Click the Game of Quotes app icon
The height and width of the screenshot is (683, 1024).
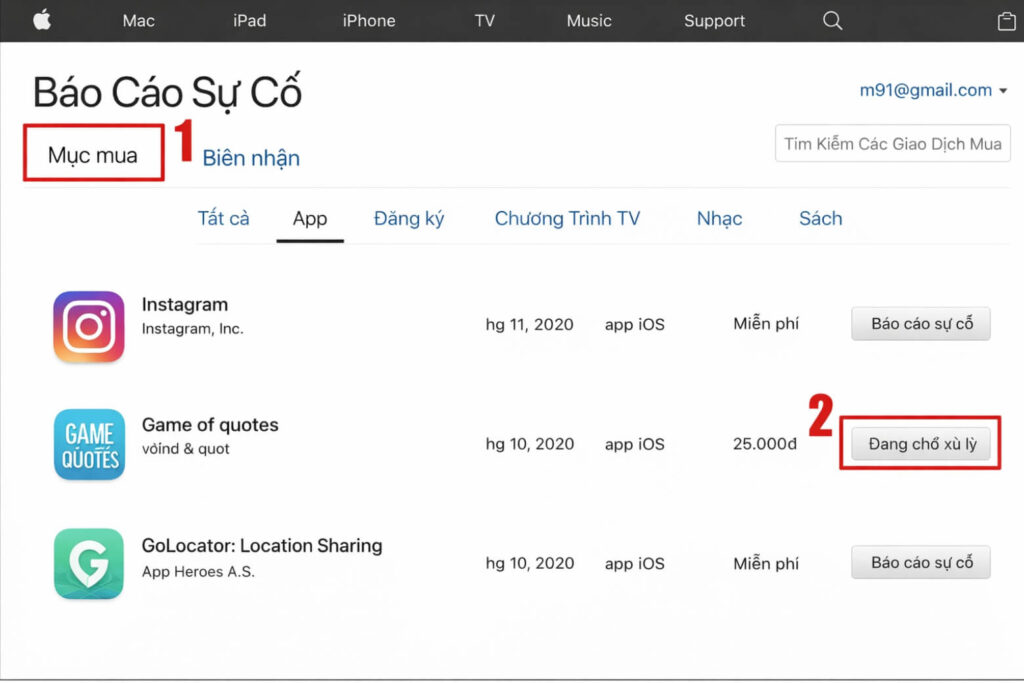[x=89, y=444]
